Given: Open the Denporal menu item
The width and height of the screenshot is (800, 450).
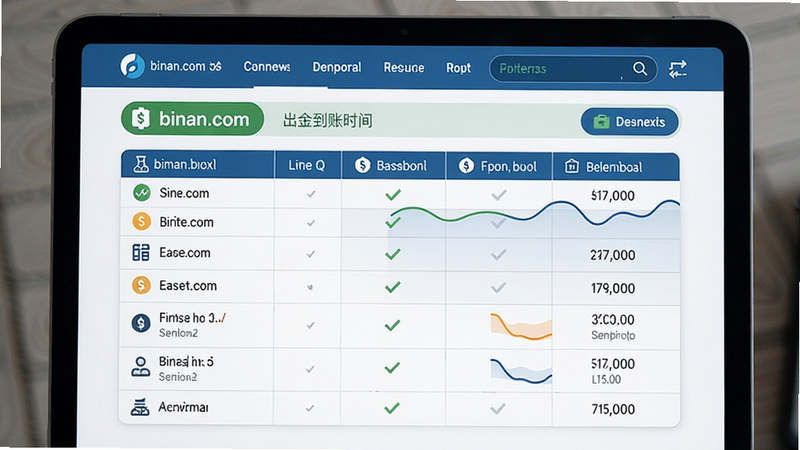Looking at the screenshot, I should pos(337,67).
